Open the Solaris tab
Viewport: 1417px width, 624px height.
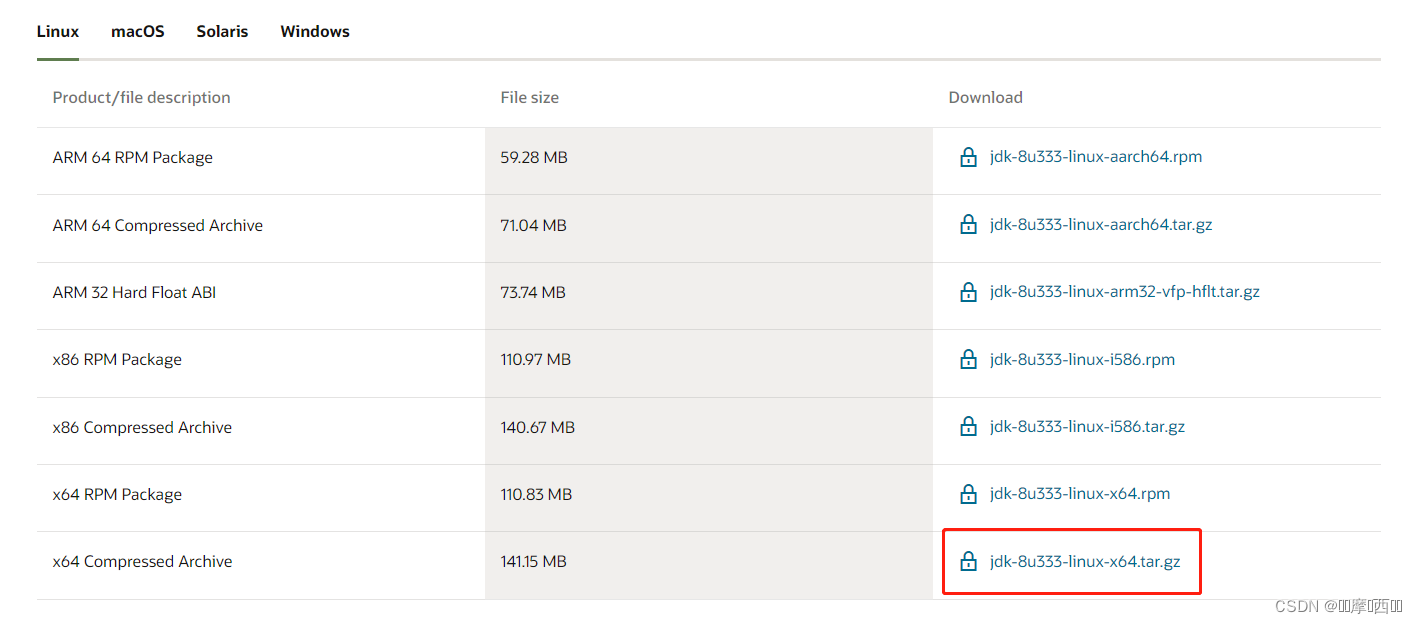(222, 31)
